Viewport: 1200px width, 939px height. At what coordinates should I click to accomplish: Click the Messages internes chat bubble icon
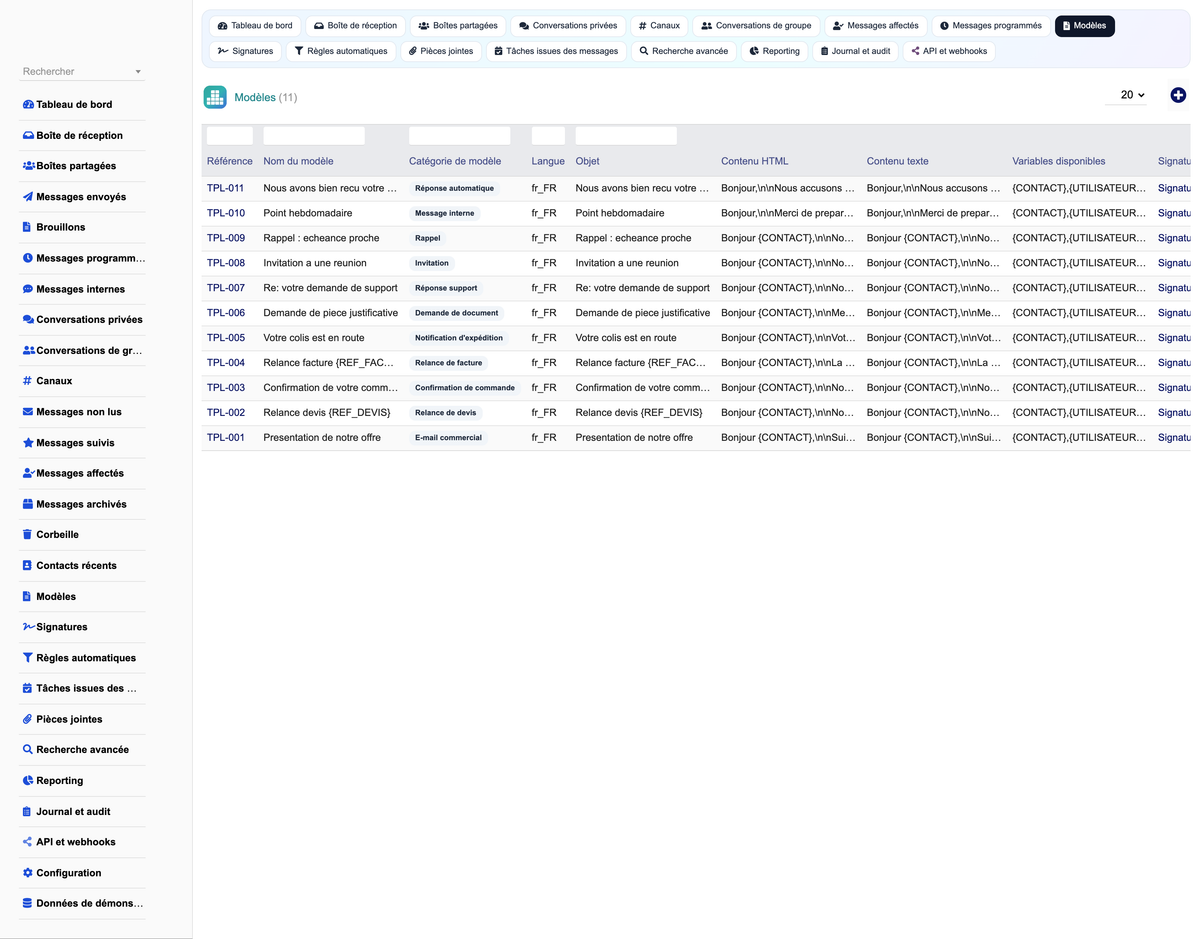(28, 289)
